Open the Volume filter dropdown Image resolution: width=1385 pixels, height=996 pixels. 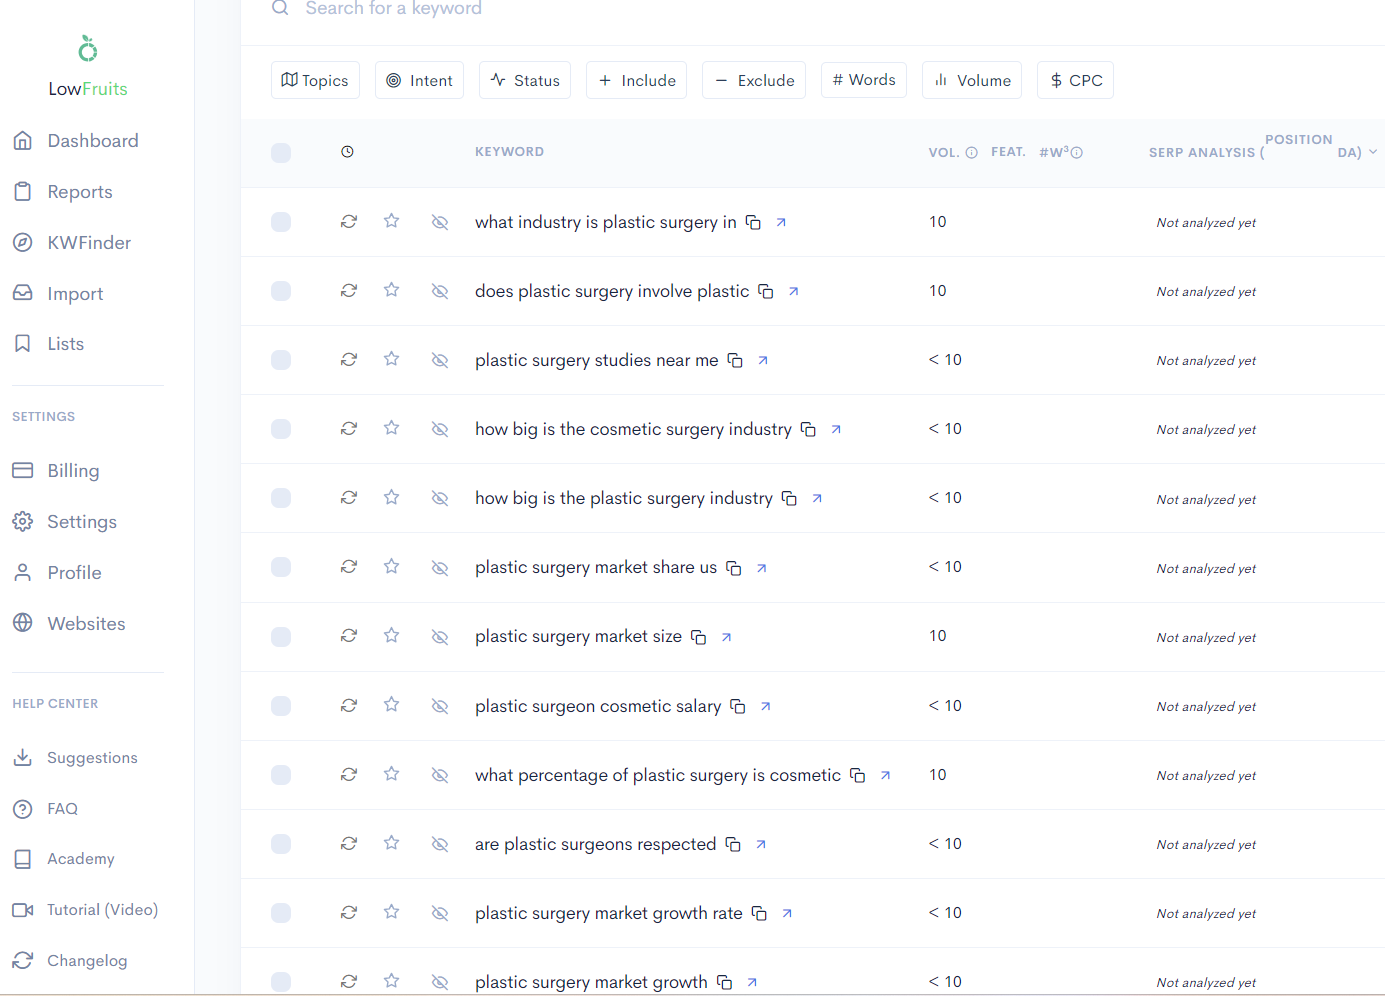click(972, 80)
